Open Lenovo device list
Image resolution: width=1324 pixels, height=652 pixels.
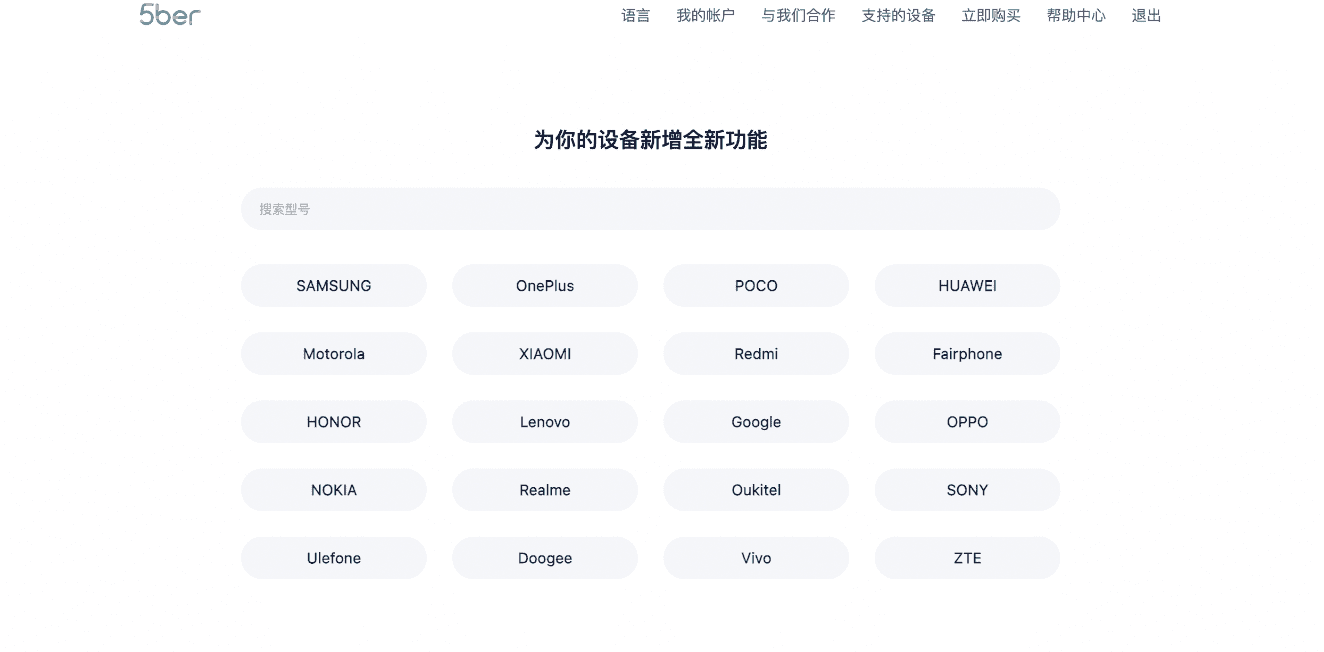click(x=545, y=421)
